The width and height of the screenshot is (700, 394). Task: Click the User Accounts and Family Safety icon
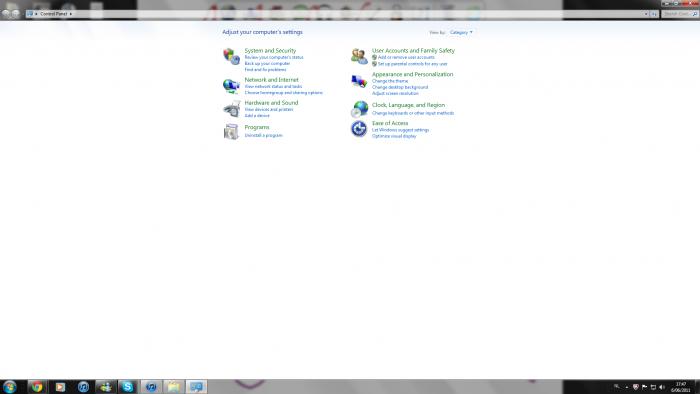coord(359,56)
